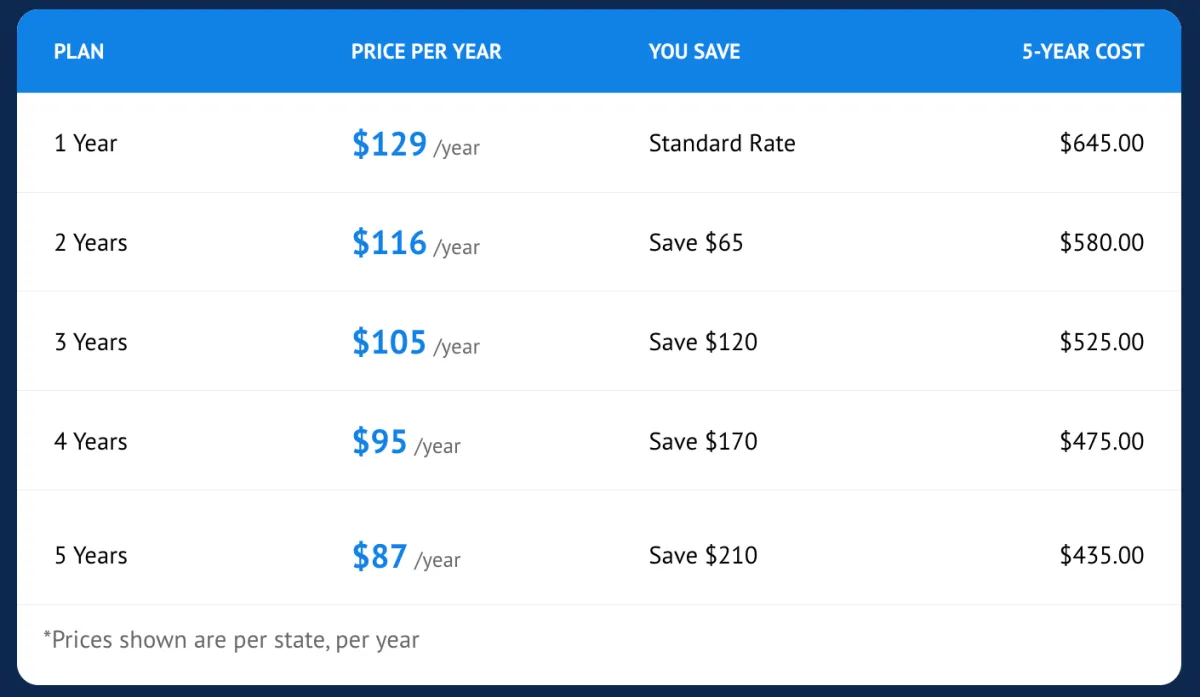
Task: Click the Standard Rate text
Action: [722, 144]
